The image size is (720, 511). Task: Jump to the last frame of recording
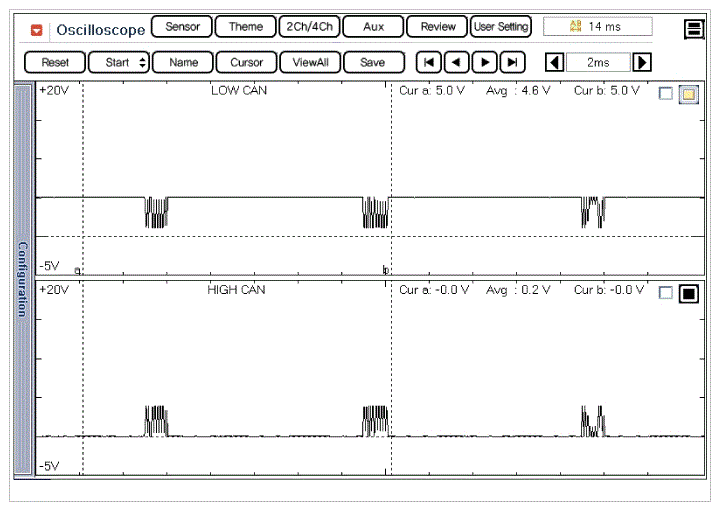tap(512, 62)
